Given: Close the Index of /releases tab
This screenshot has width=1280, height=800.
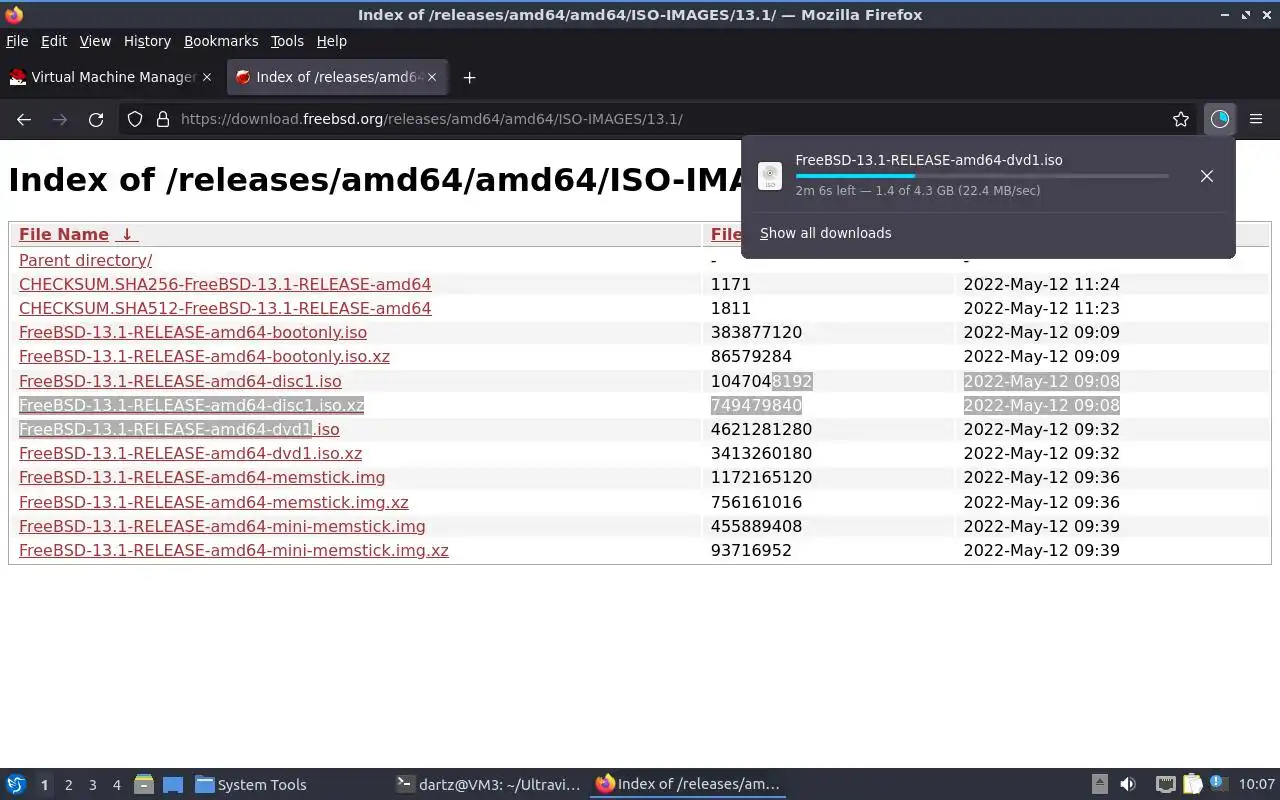Looking at the screenshot, I should [x=434, y=77].
